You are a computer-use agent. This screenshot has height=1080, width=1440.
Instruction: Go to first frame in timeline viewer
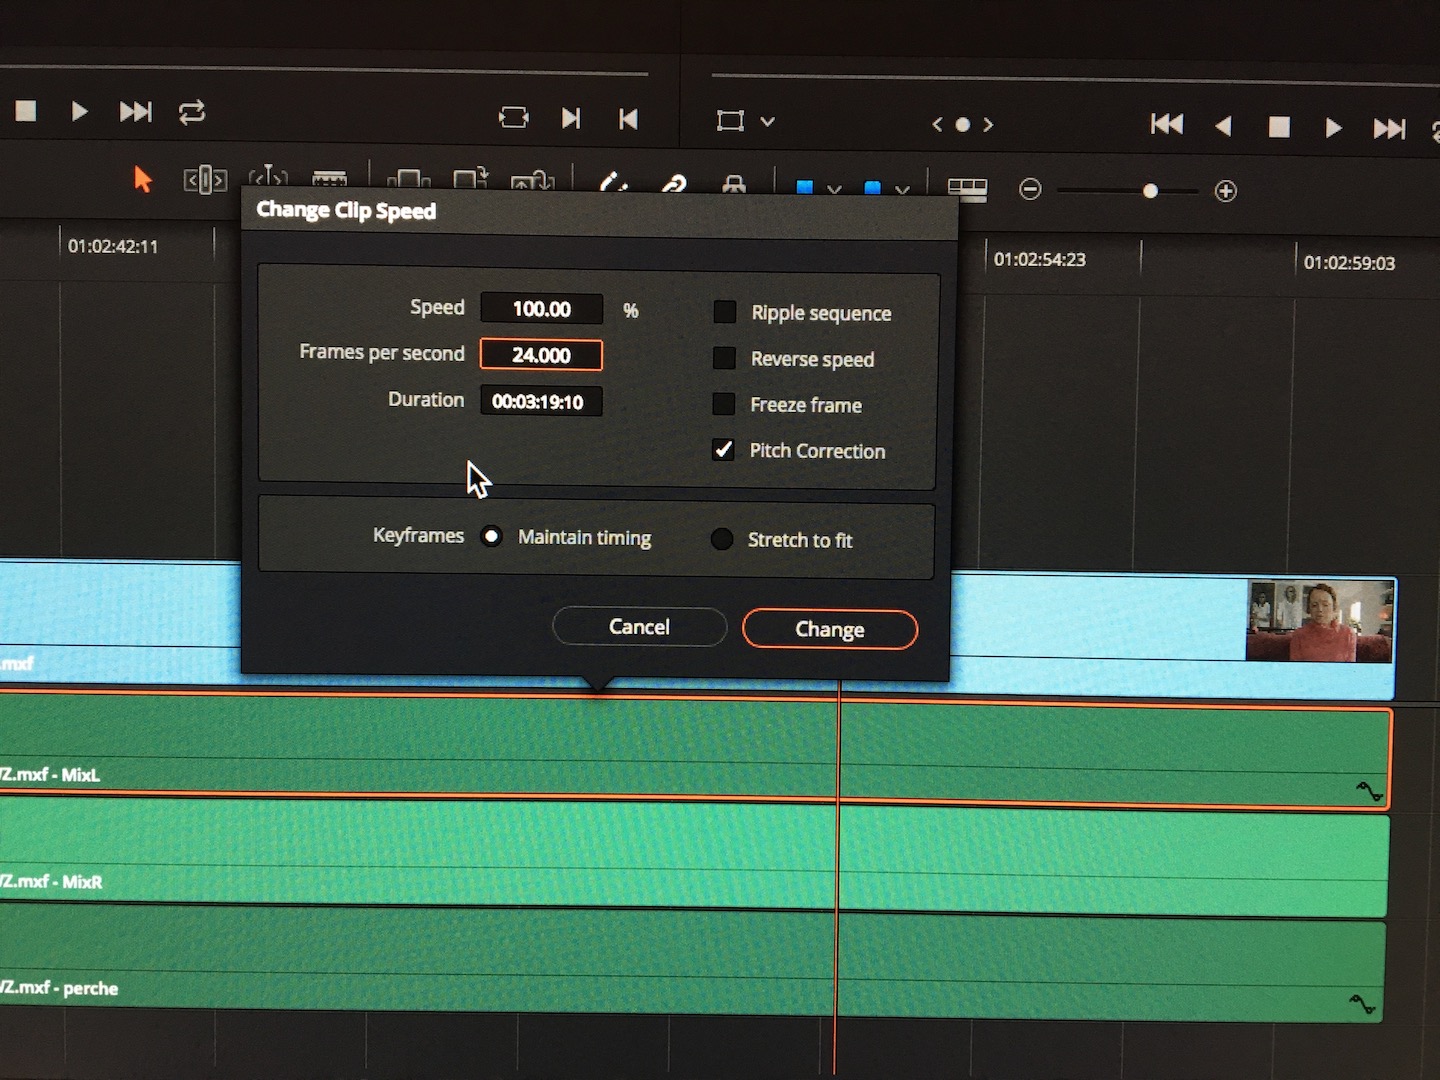pyautogui.click(x=1167, y=124)
